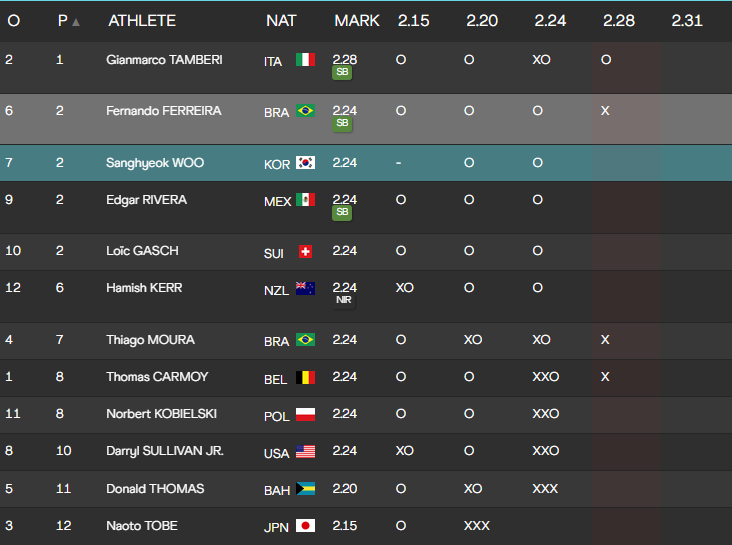The height and width of the screenshot is (545, 732).
Task: Open Donald THOMAS athlete profile
Action: tap(155, 488)
